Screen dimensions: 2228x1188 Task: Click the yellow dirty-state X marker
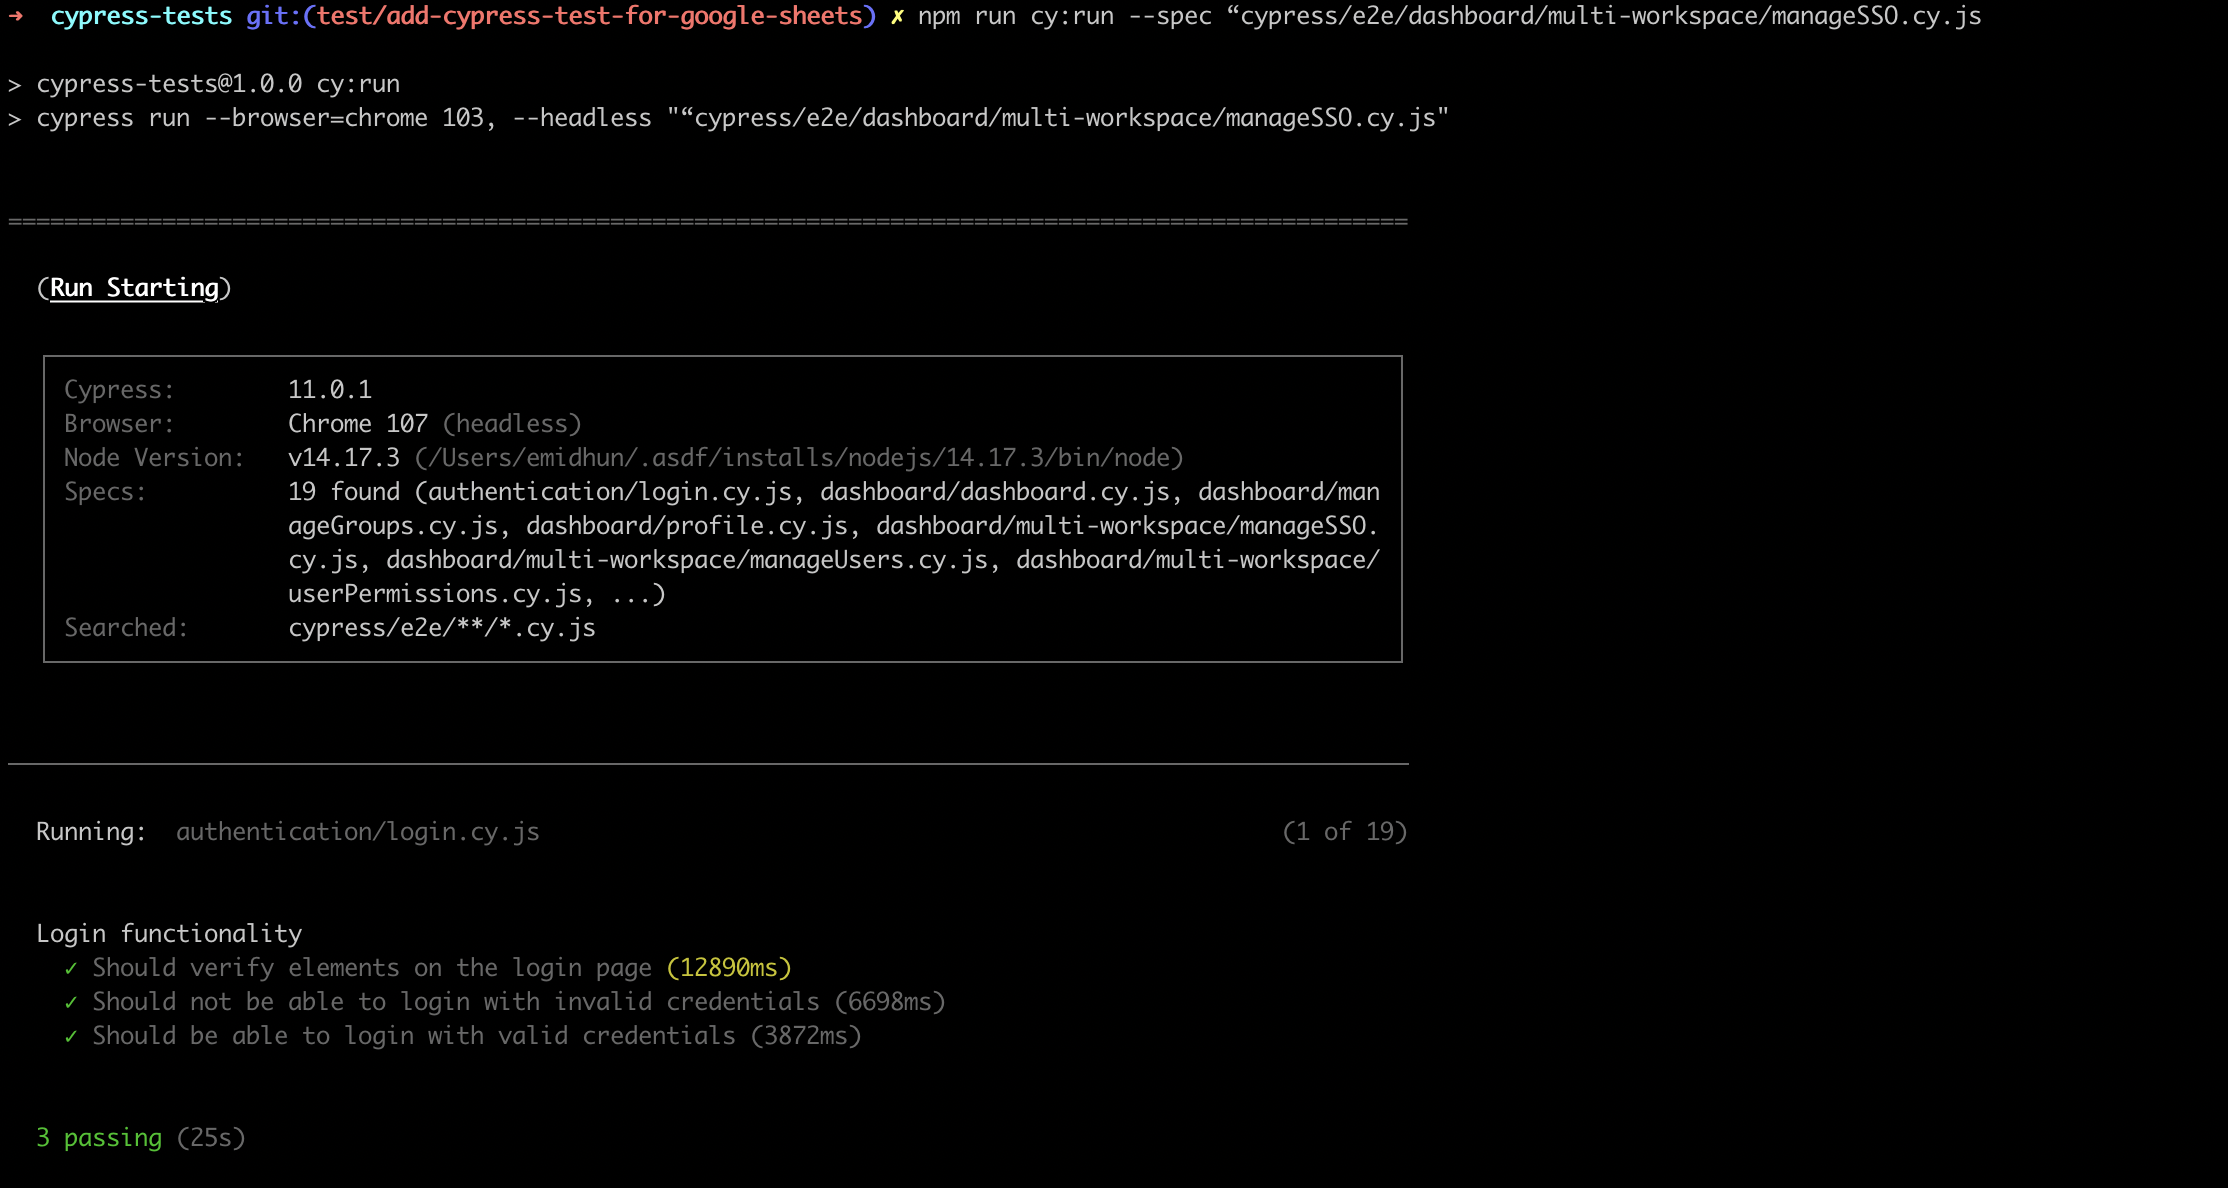(x=897, y=16)
